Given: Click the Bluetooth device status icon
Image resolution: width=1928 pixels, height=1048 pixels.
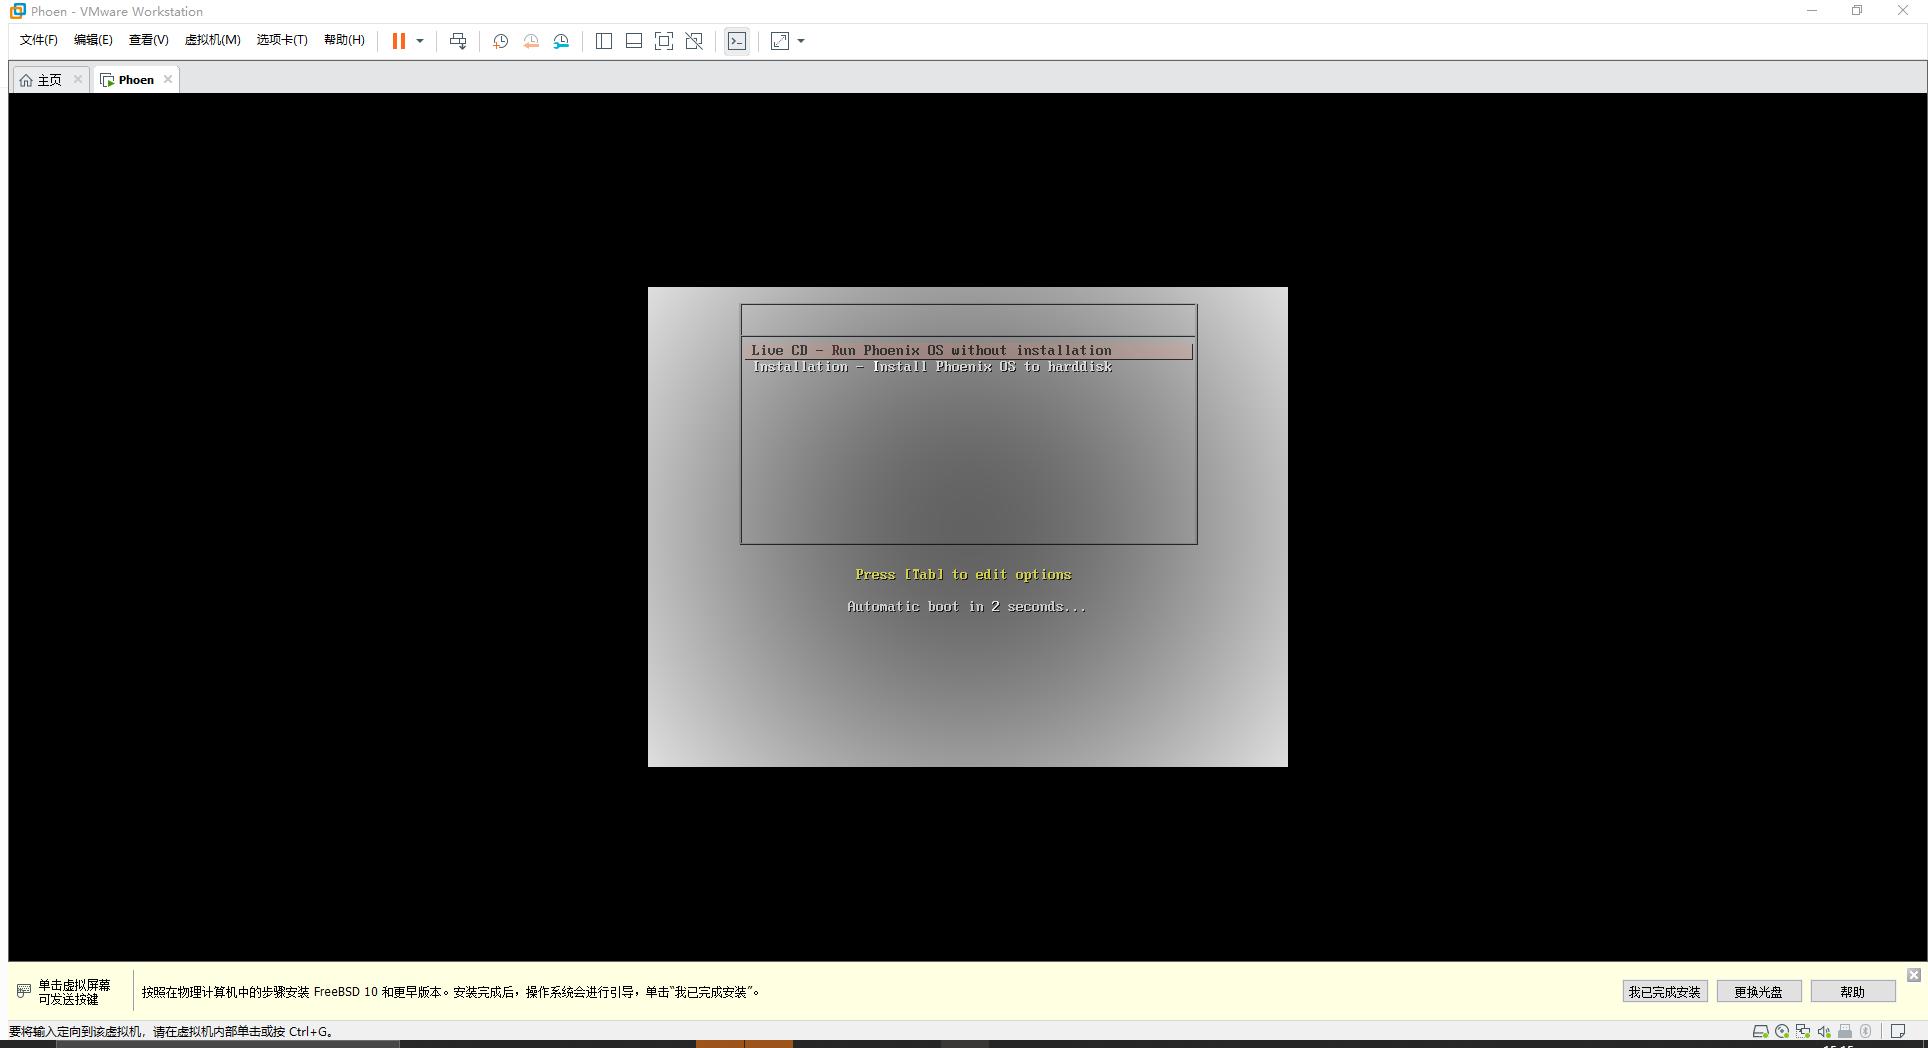Looking at the screenshot, I should click(x=1866, y=1031).
